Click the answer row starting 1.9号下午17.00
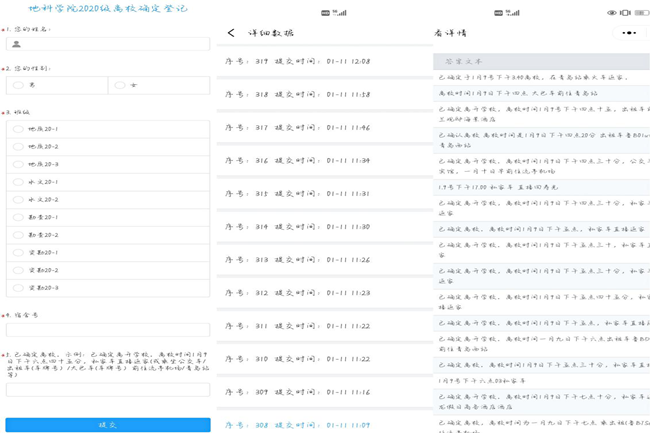The height and width of the screenshot is (433, 650). click(541, 187)
